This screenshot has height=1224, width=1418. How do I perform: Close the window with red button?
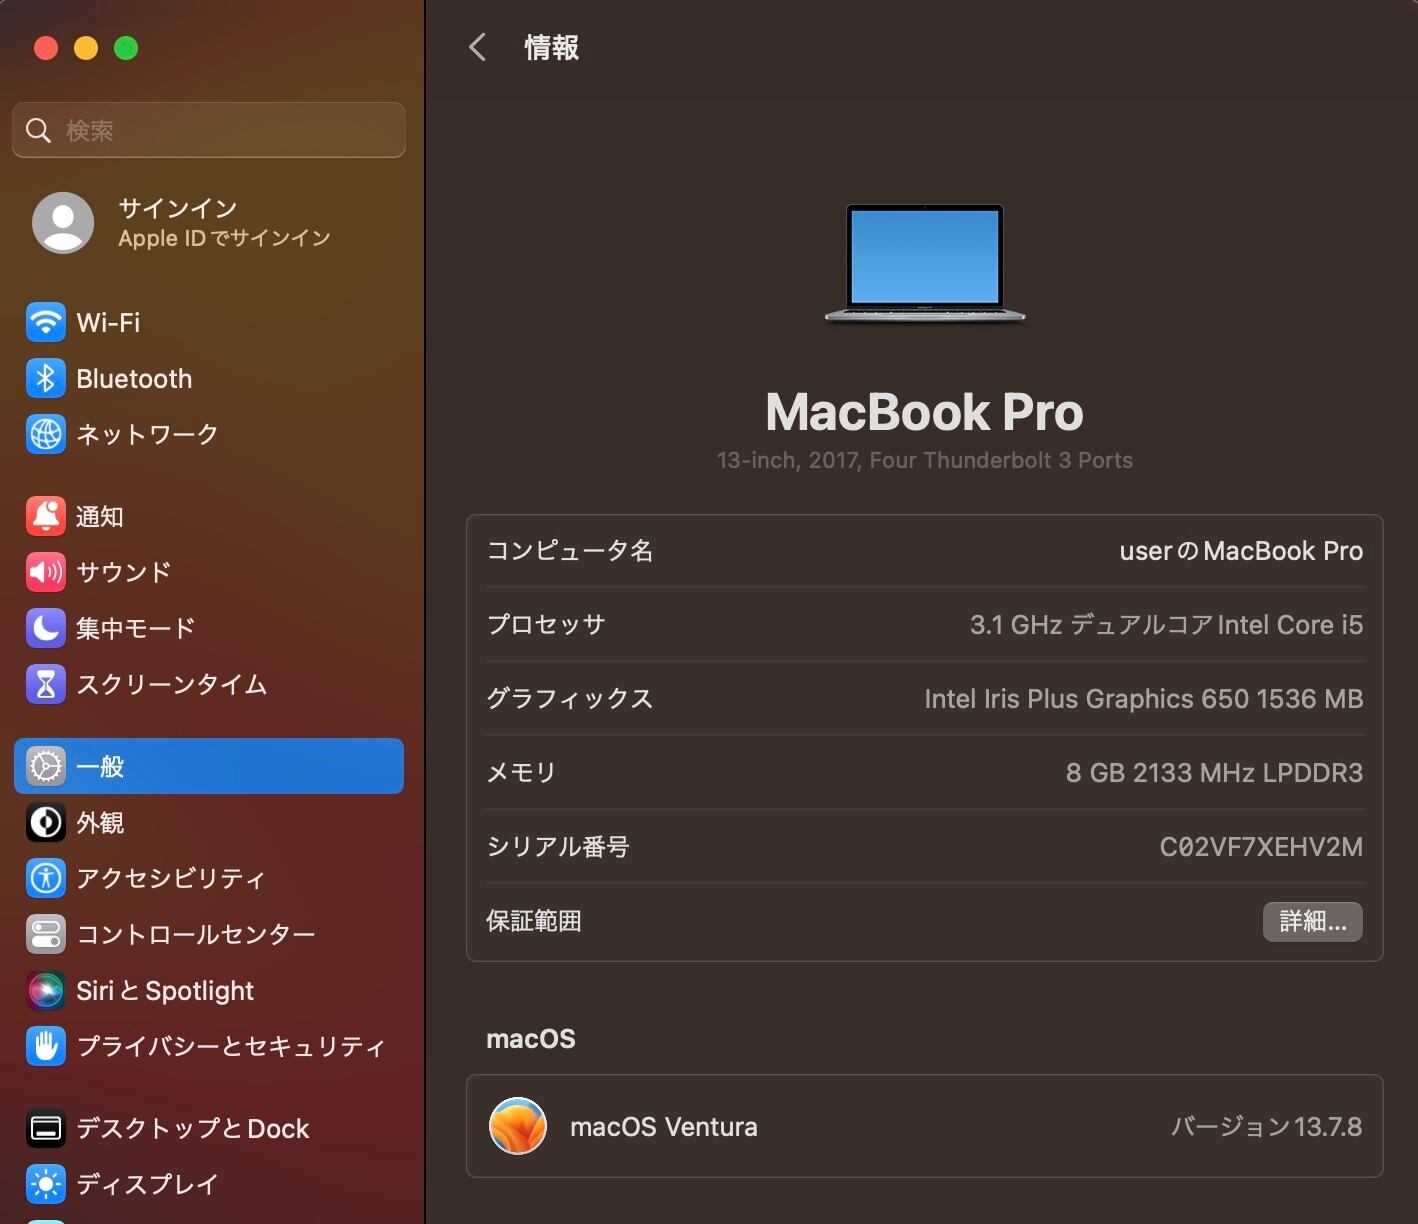click(46, 47)
